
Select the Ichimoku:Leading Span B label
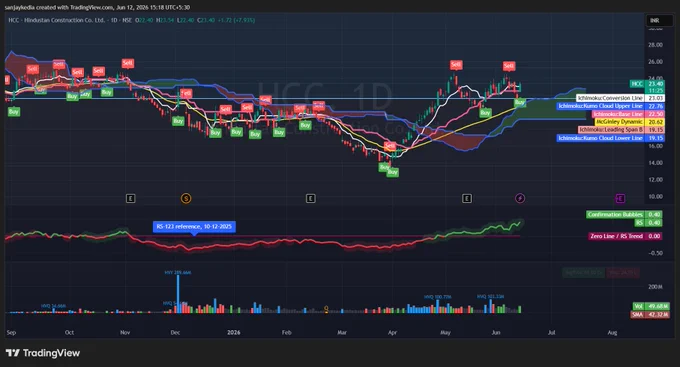621,130
